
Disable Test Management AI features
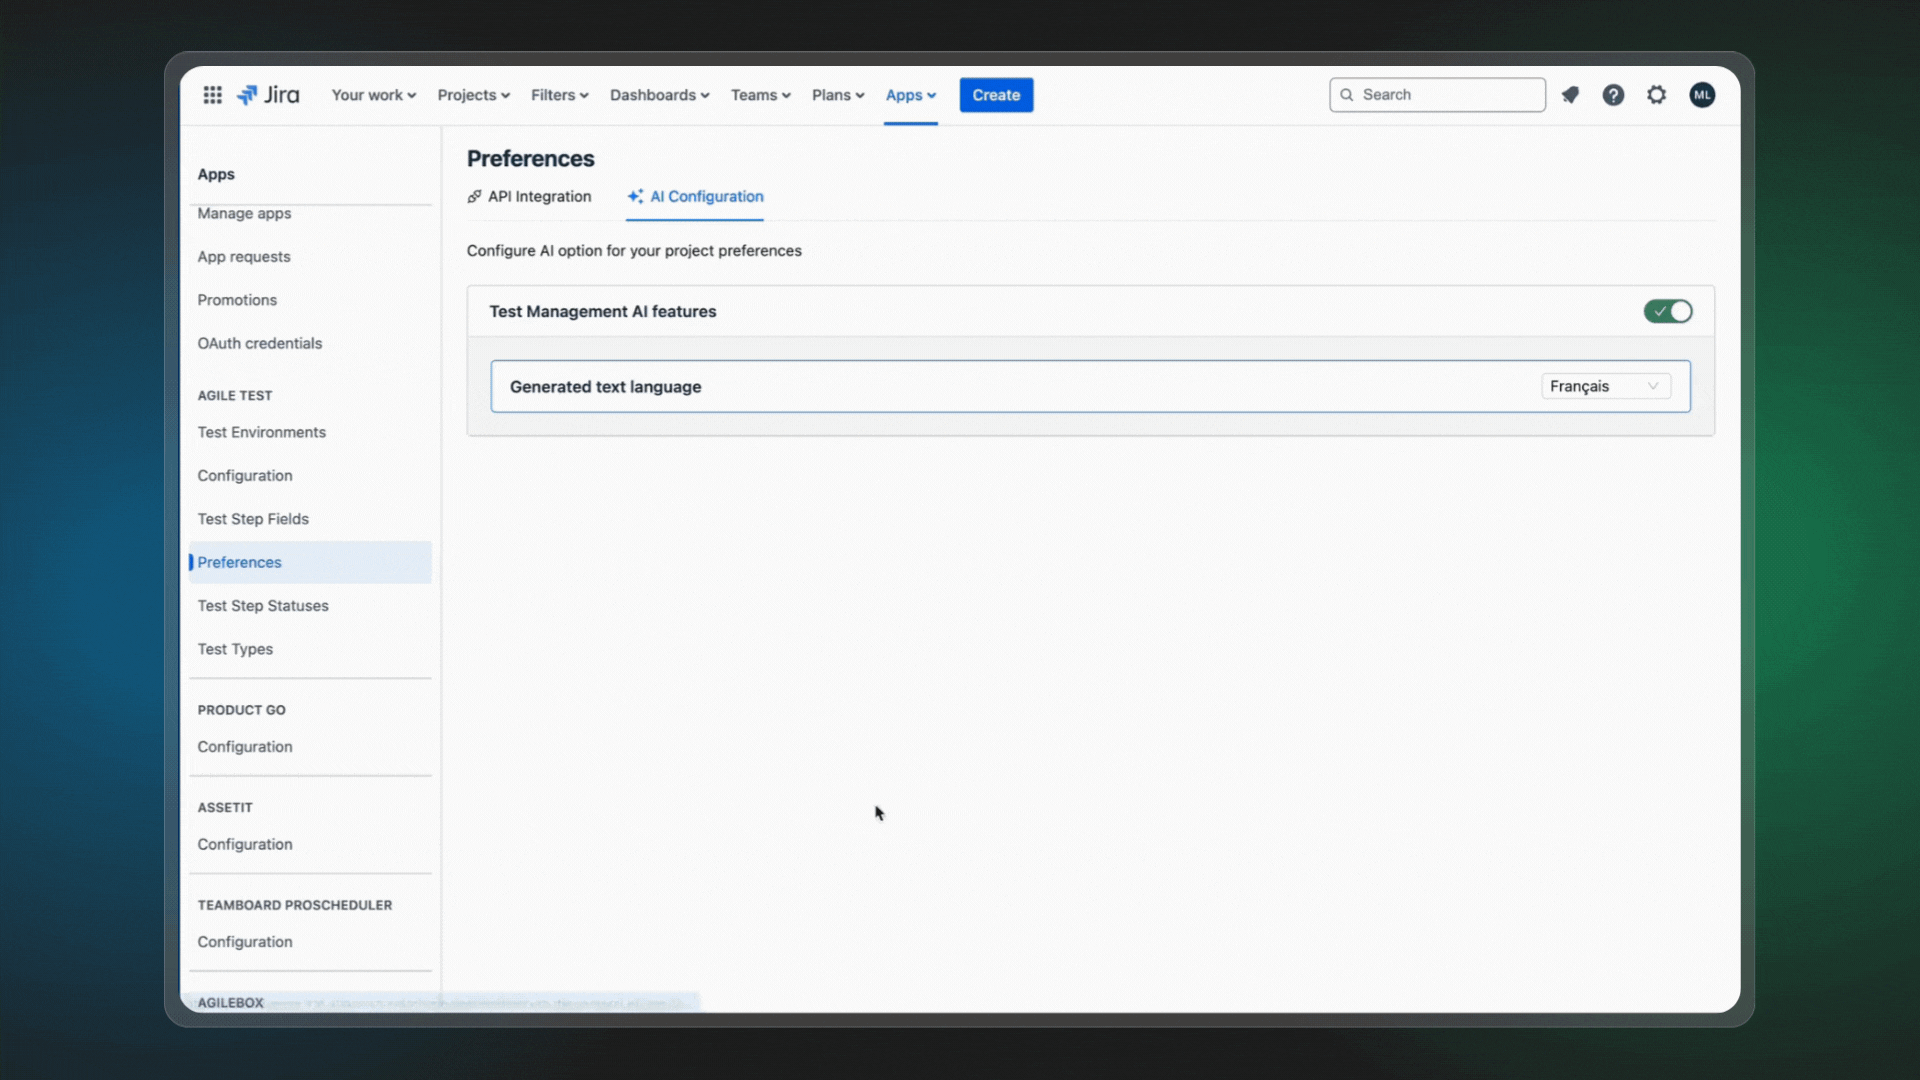1667,311
